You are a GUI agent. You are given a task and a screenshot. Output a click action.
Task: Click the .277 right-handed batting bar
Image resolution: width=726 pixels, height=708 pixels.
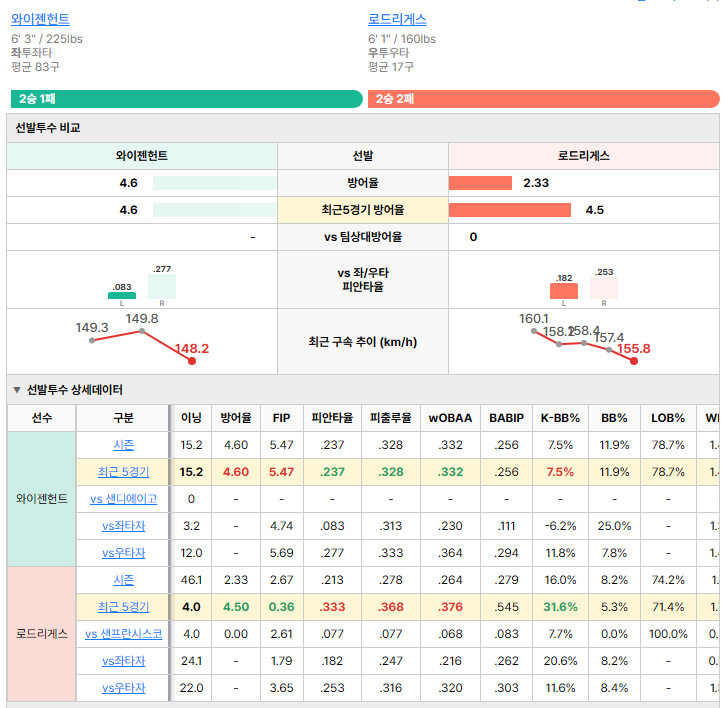(x=162, y=287)
